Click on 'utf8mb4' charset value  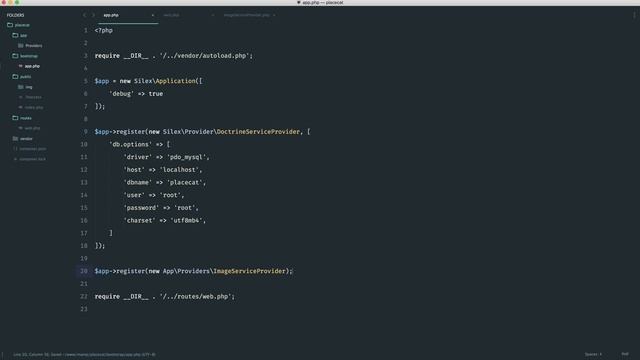click(188, 220)
